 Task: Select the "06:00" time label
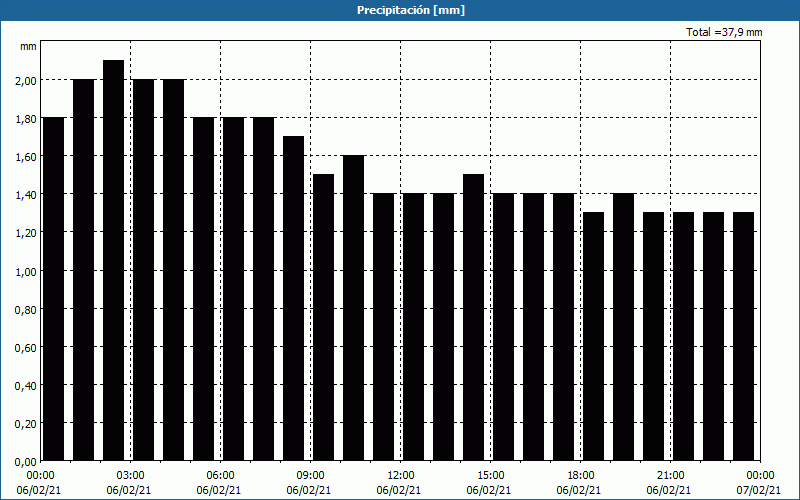pos(220,476)
